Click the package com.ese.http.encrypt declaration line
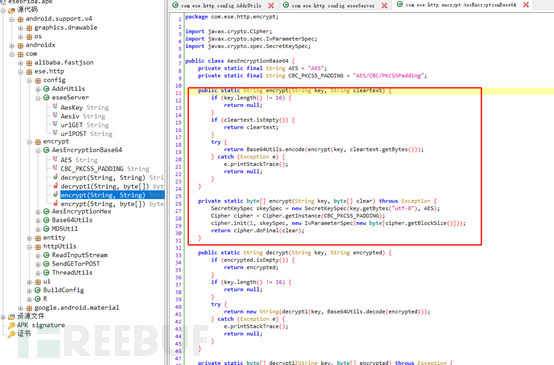Image resolution: width=554 pixels, height=365 pixels. pyautogui.click(x=232, y=17)
